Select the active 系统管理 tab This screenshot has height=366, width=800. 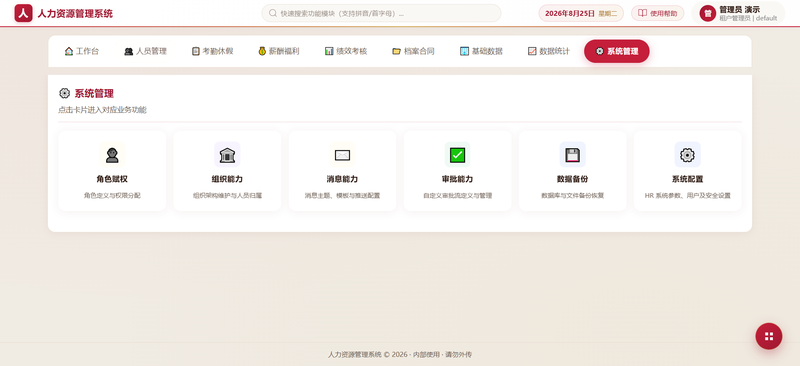[617, 51]
